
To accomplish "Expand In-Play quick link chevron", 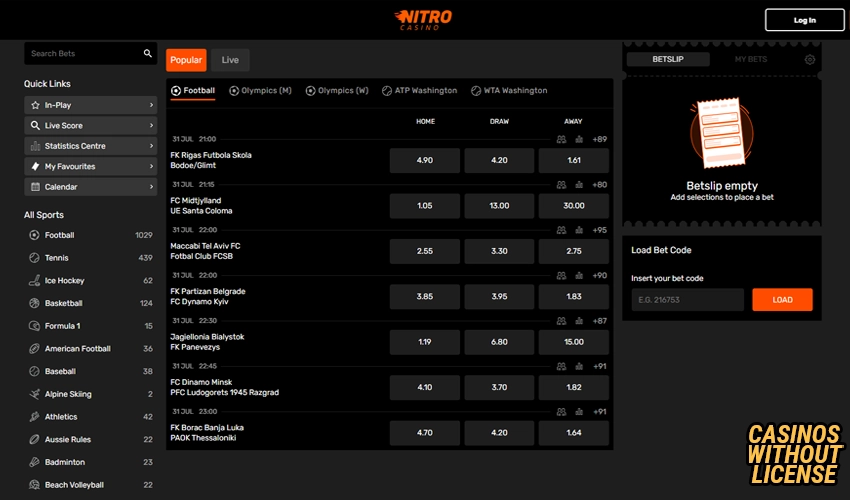I will click(x=151, y=105).
